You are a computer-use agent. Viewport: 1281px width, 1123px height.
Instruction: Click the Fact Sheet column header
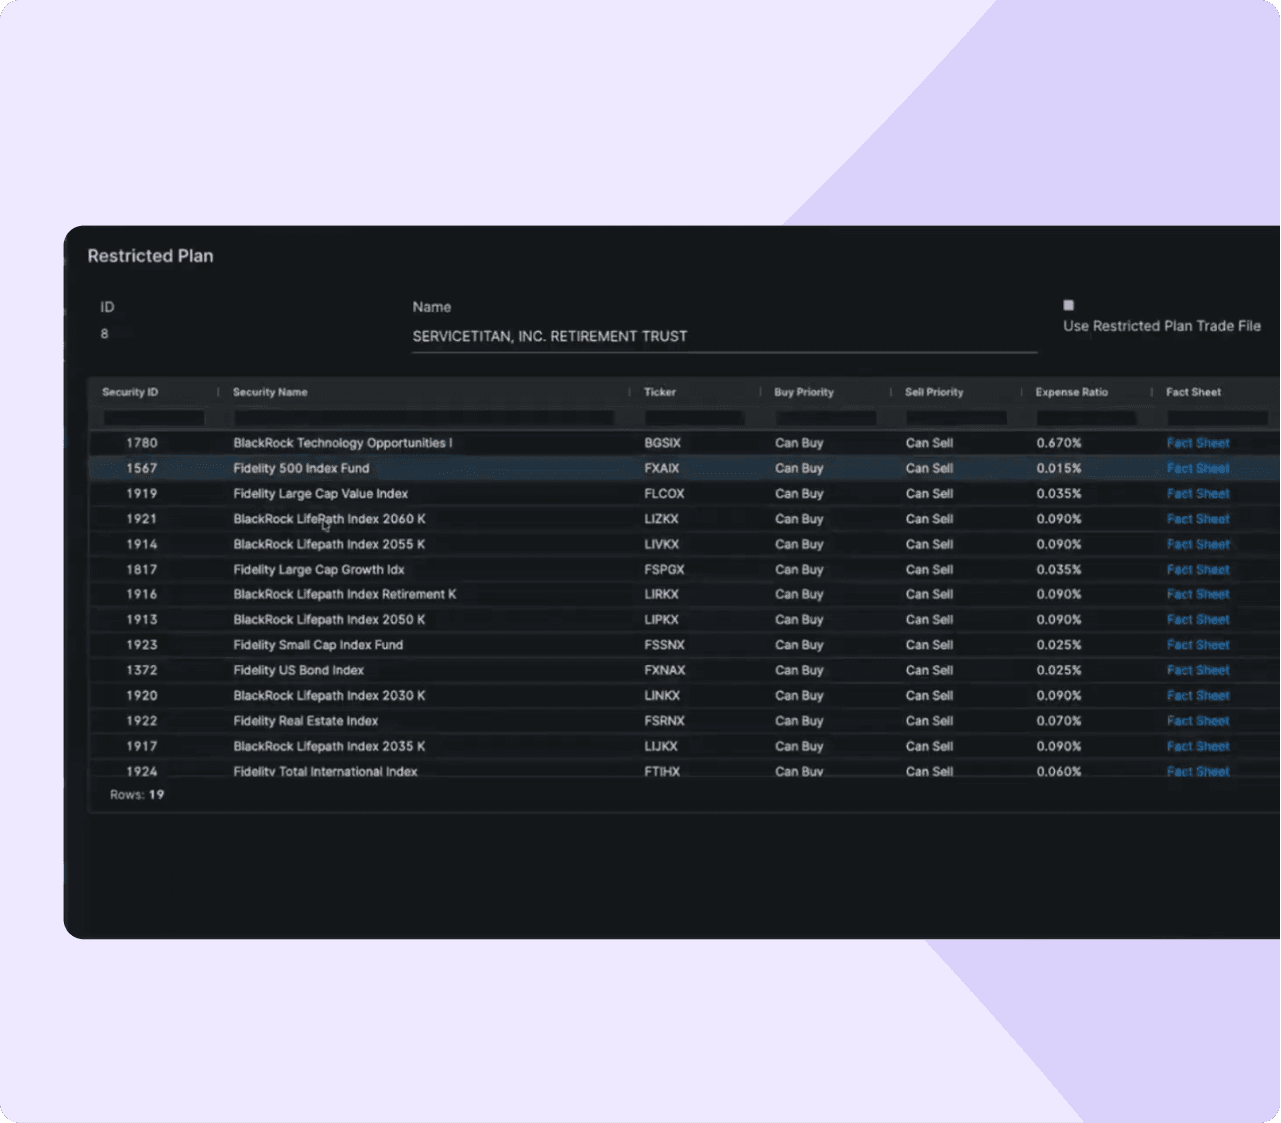click(x=1193, y=392)
